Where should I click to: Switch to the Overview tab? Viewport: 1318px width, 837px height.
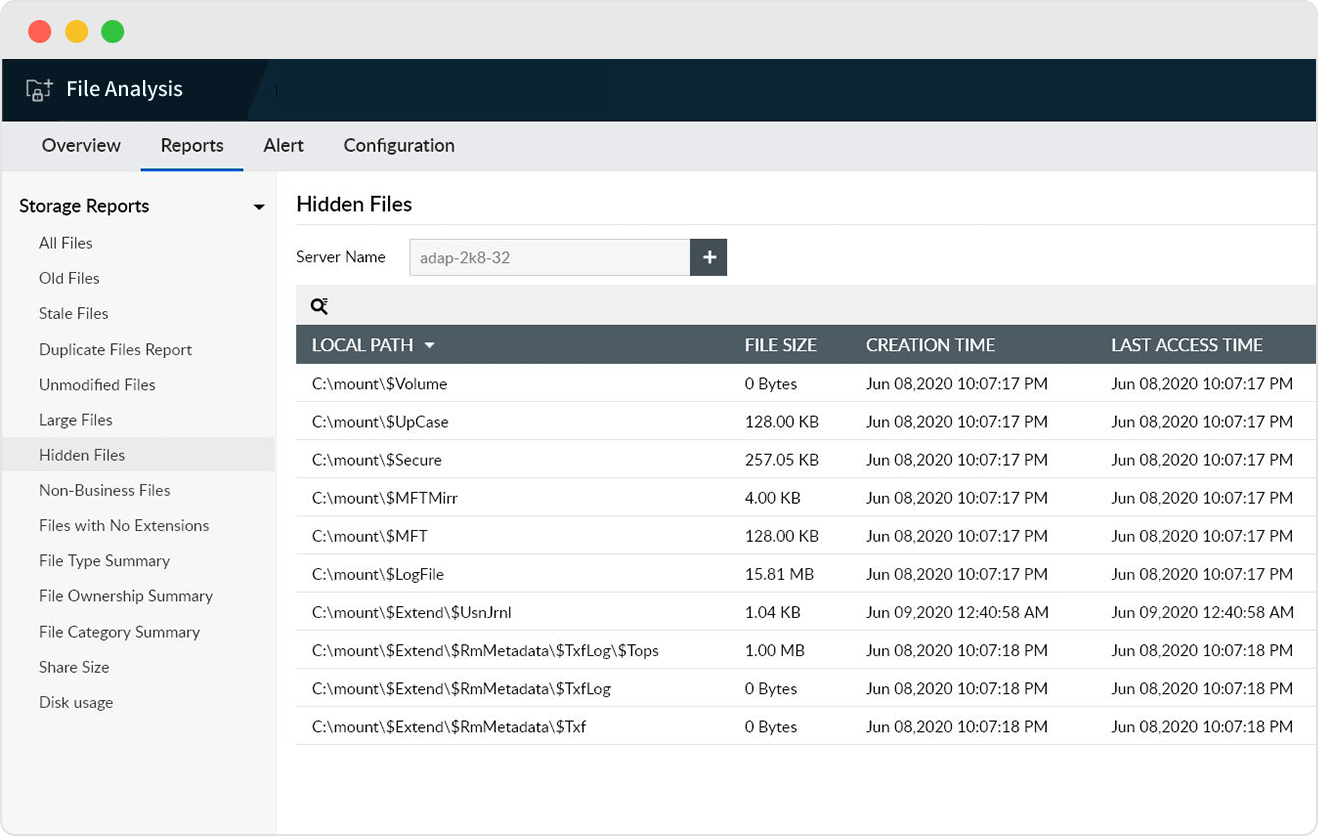tap(81, 146)
